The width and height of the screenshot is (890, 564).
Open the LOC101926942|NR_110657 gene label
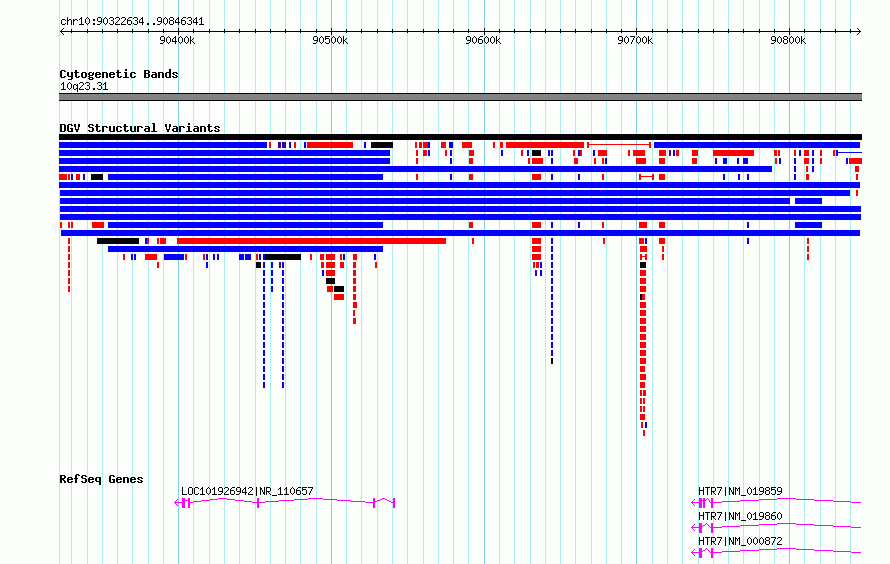247,491
